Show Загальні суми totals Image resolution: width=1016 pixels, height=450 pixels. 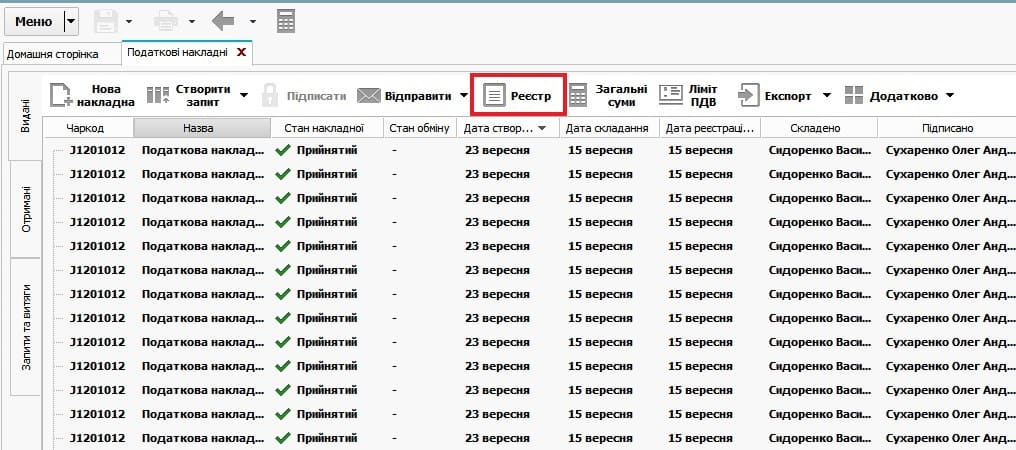(x=608, y=95)
